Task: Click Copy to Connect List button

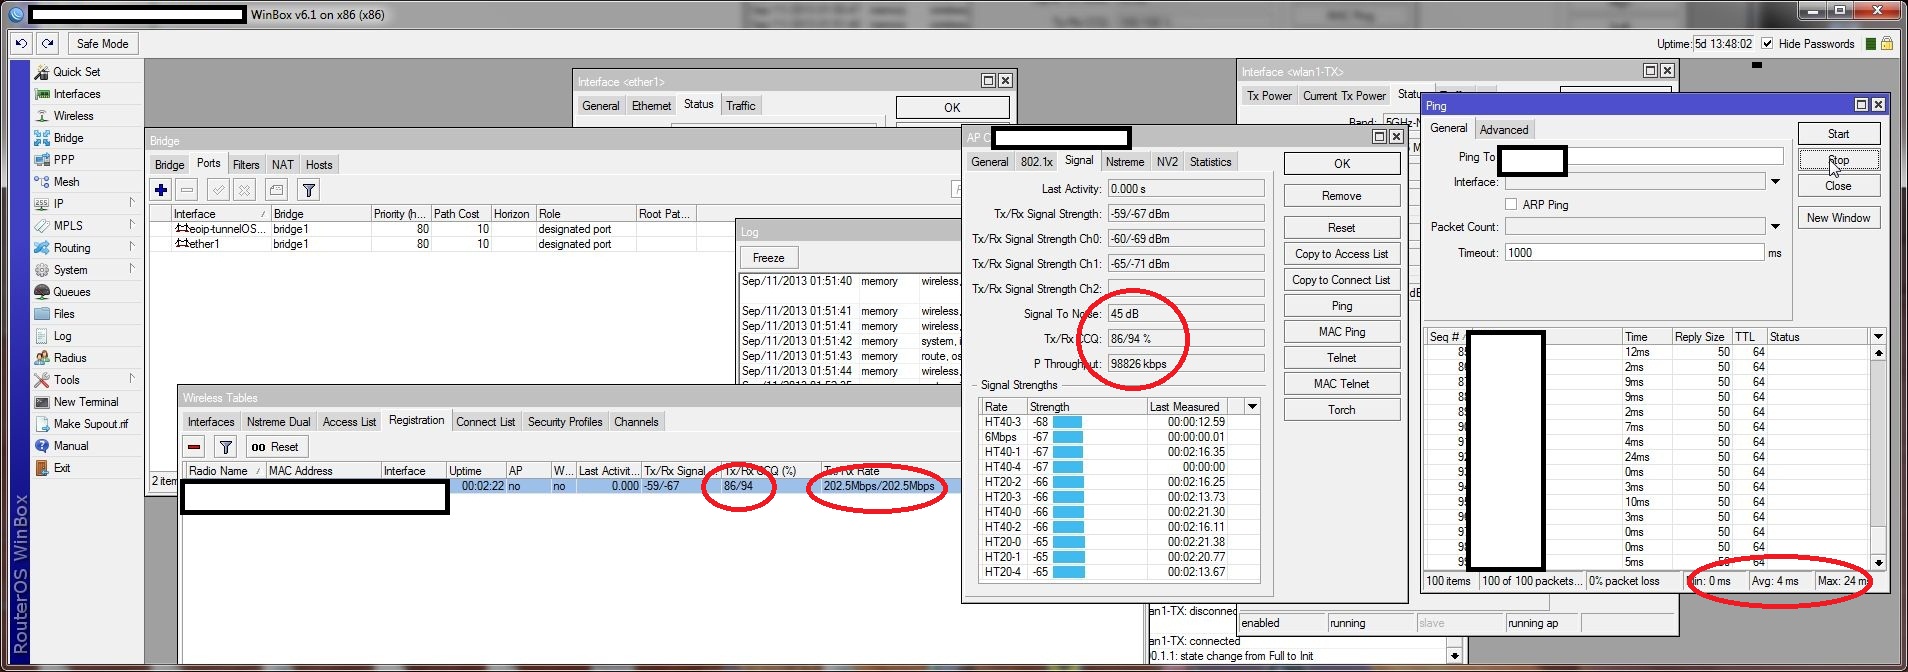Action: (x=1341, y=280)
